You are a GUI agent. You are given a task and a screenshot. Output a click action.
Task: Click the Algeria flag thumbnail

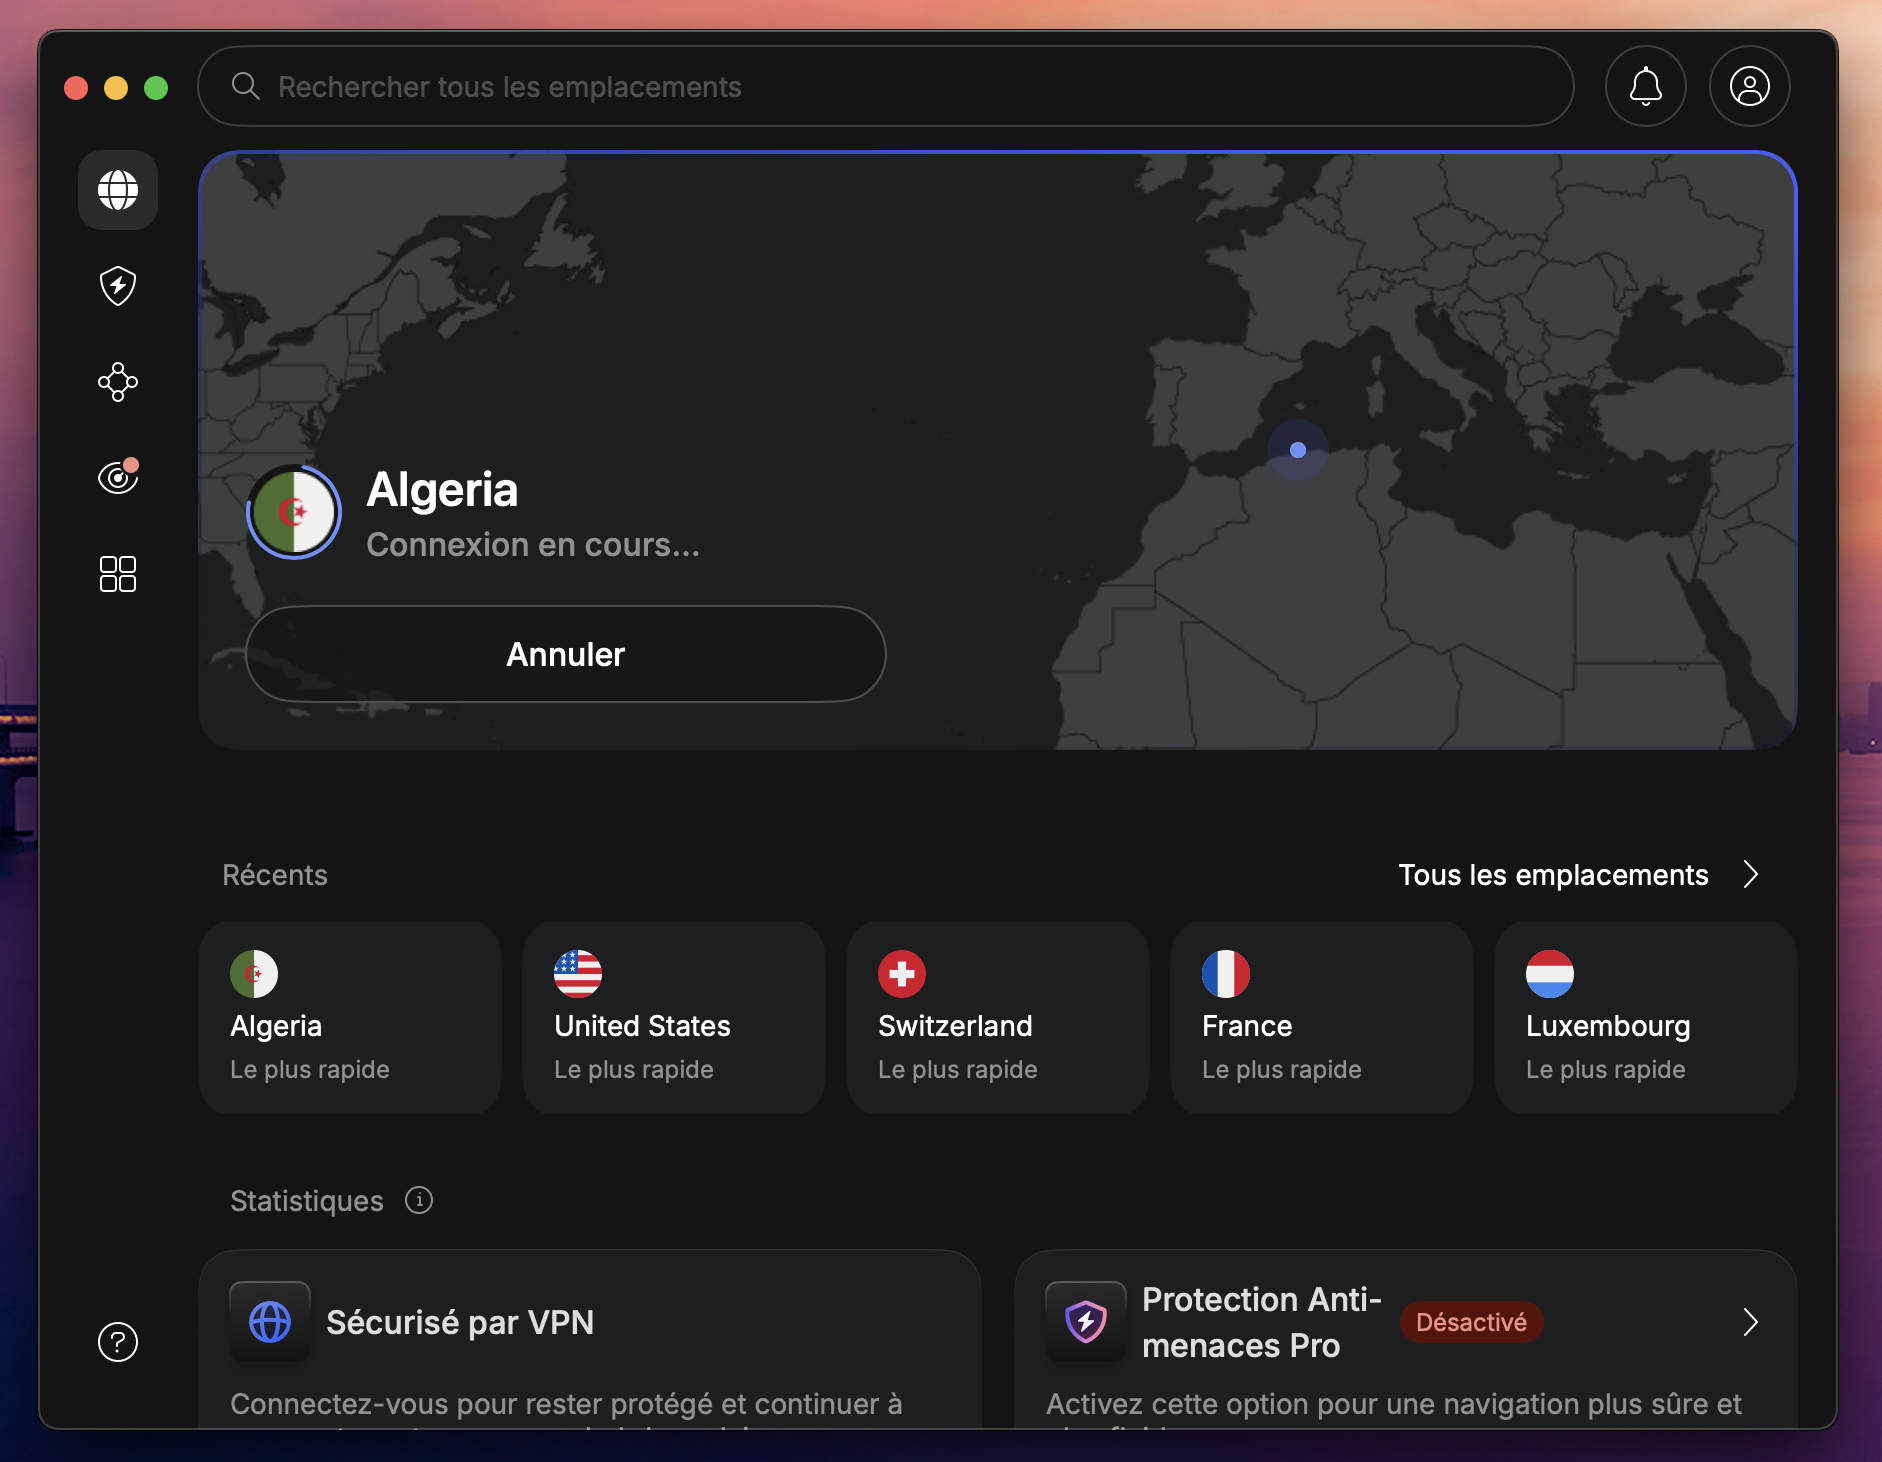tap(293, 511)
